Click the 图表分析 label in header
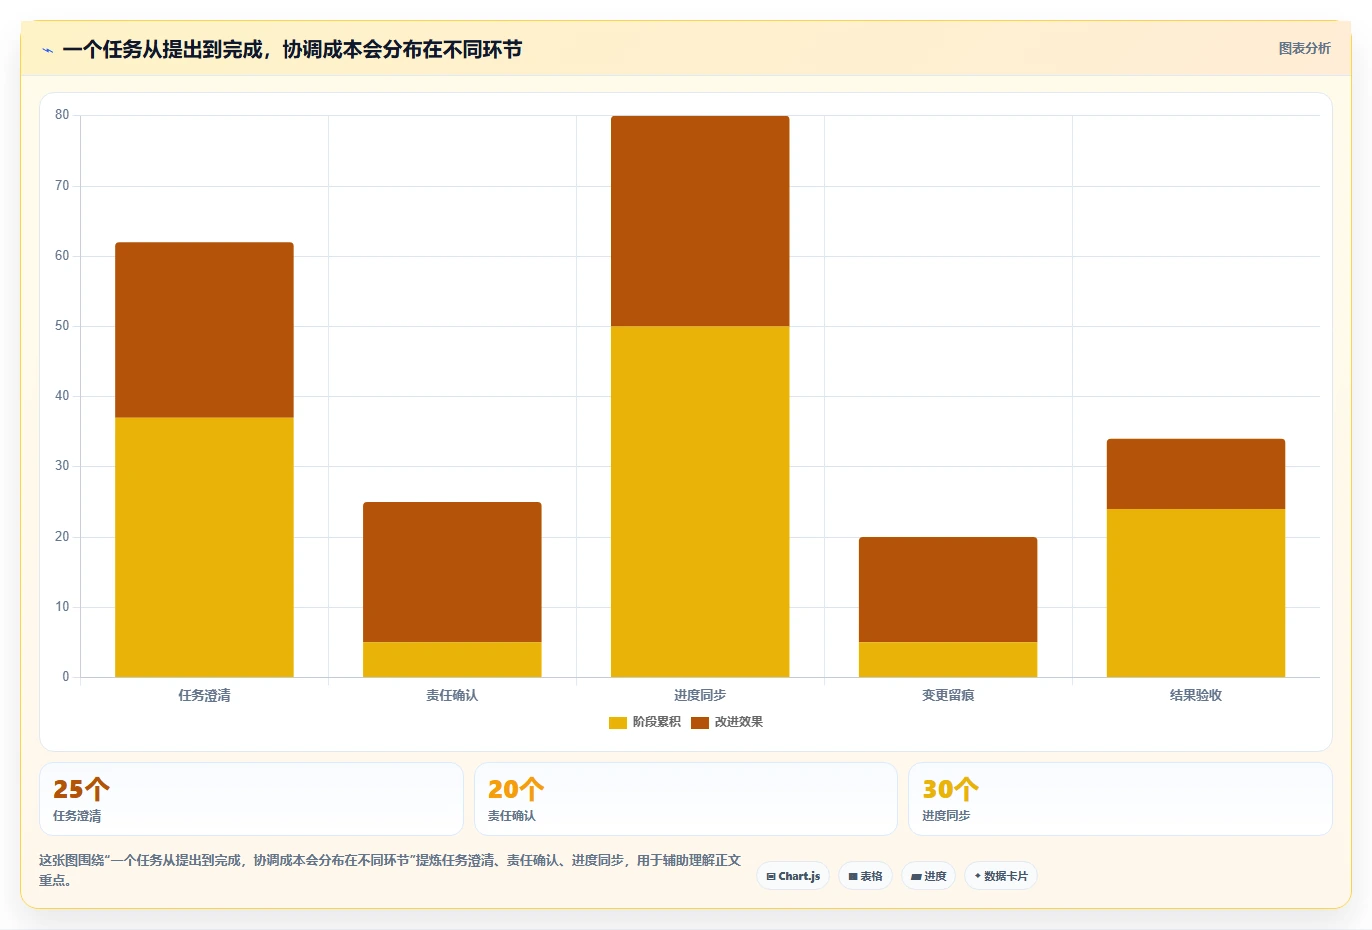The width and height of the screenshot is (1372, 930). [x=1304, y=48]
